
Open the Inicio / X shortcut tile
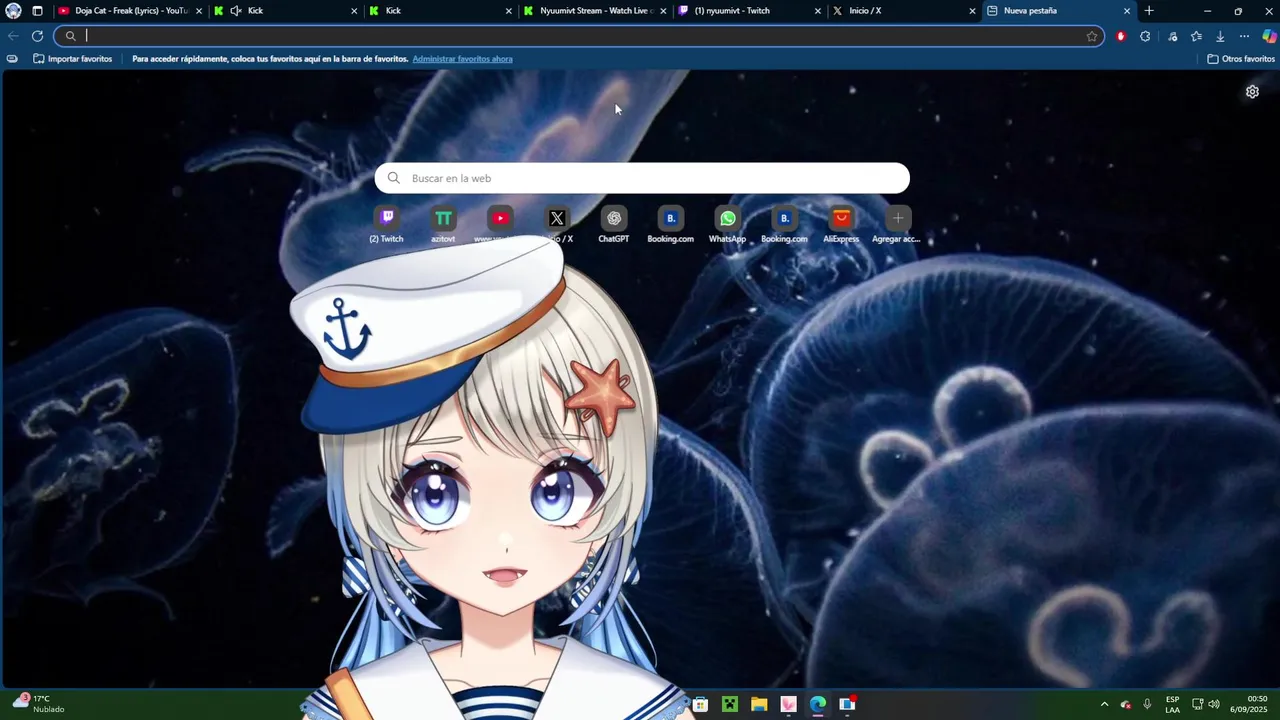coord(557,225)
